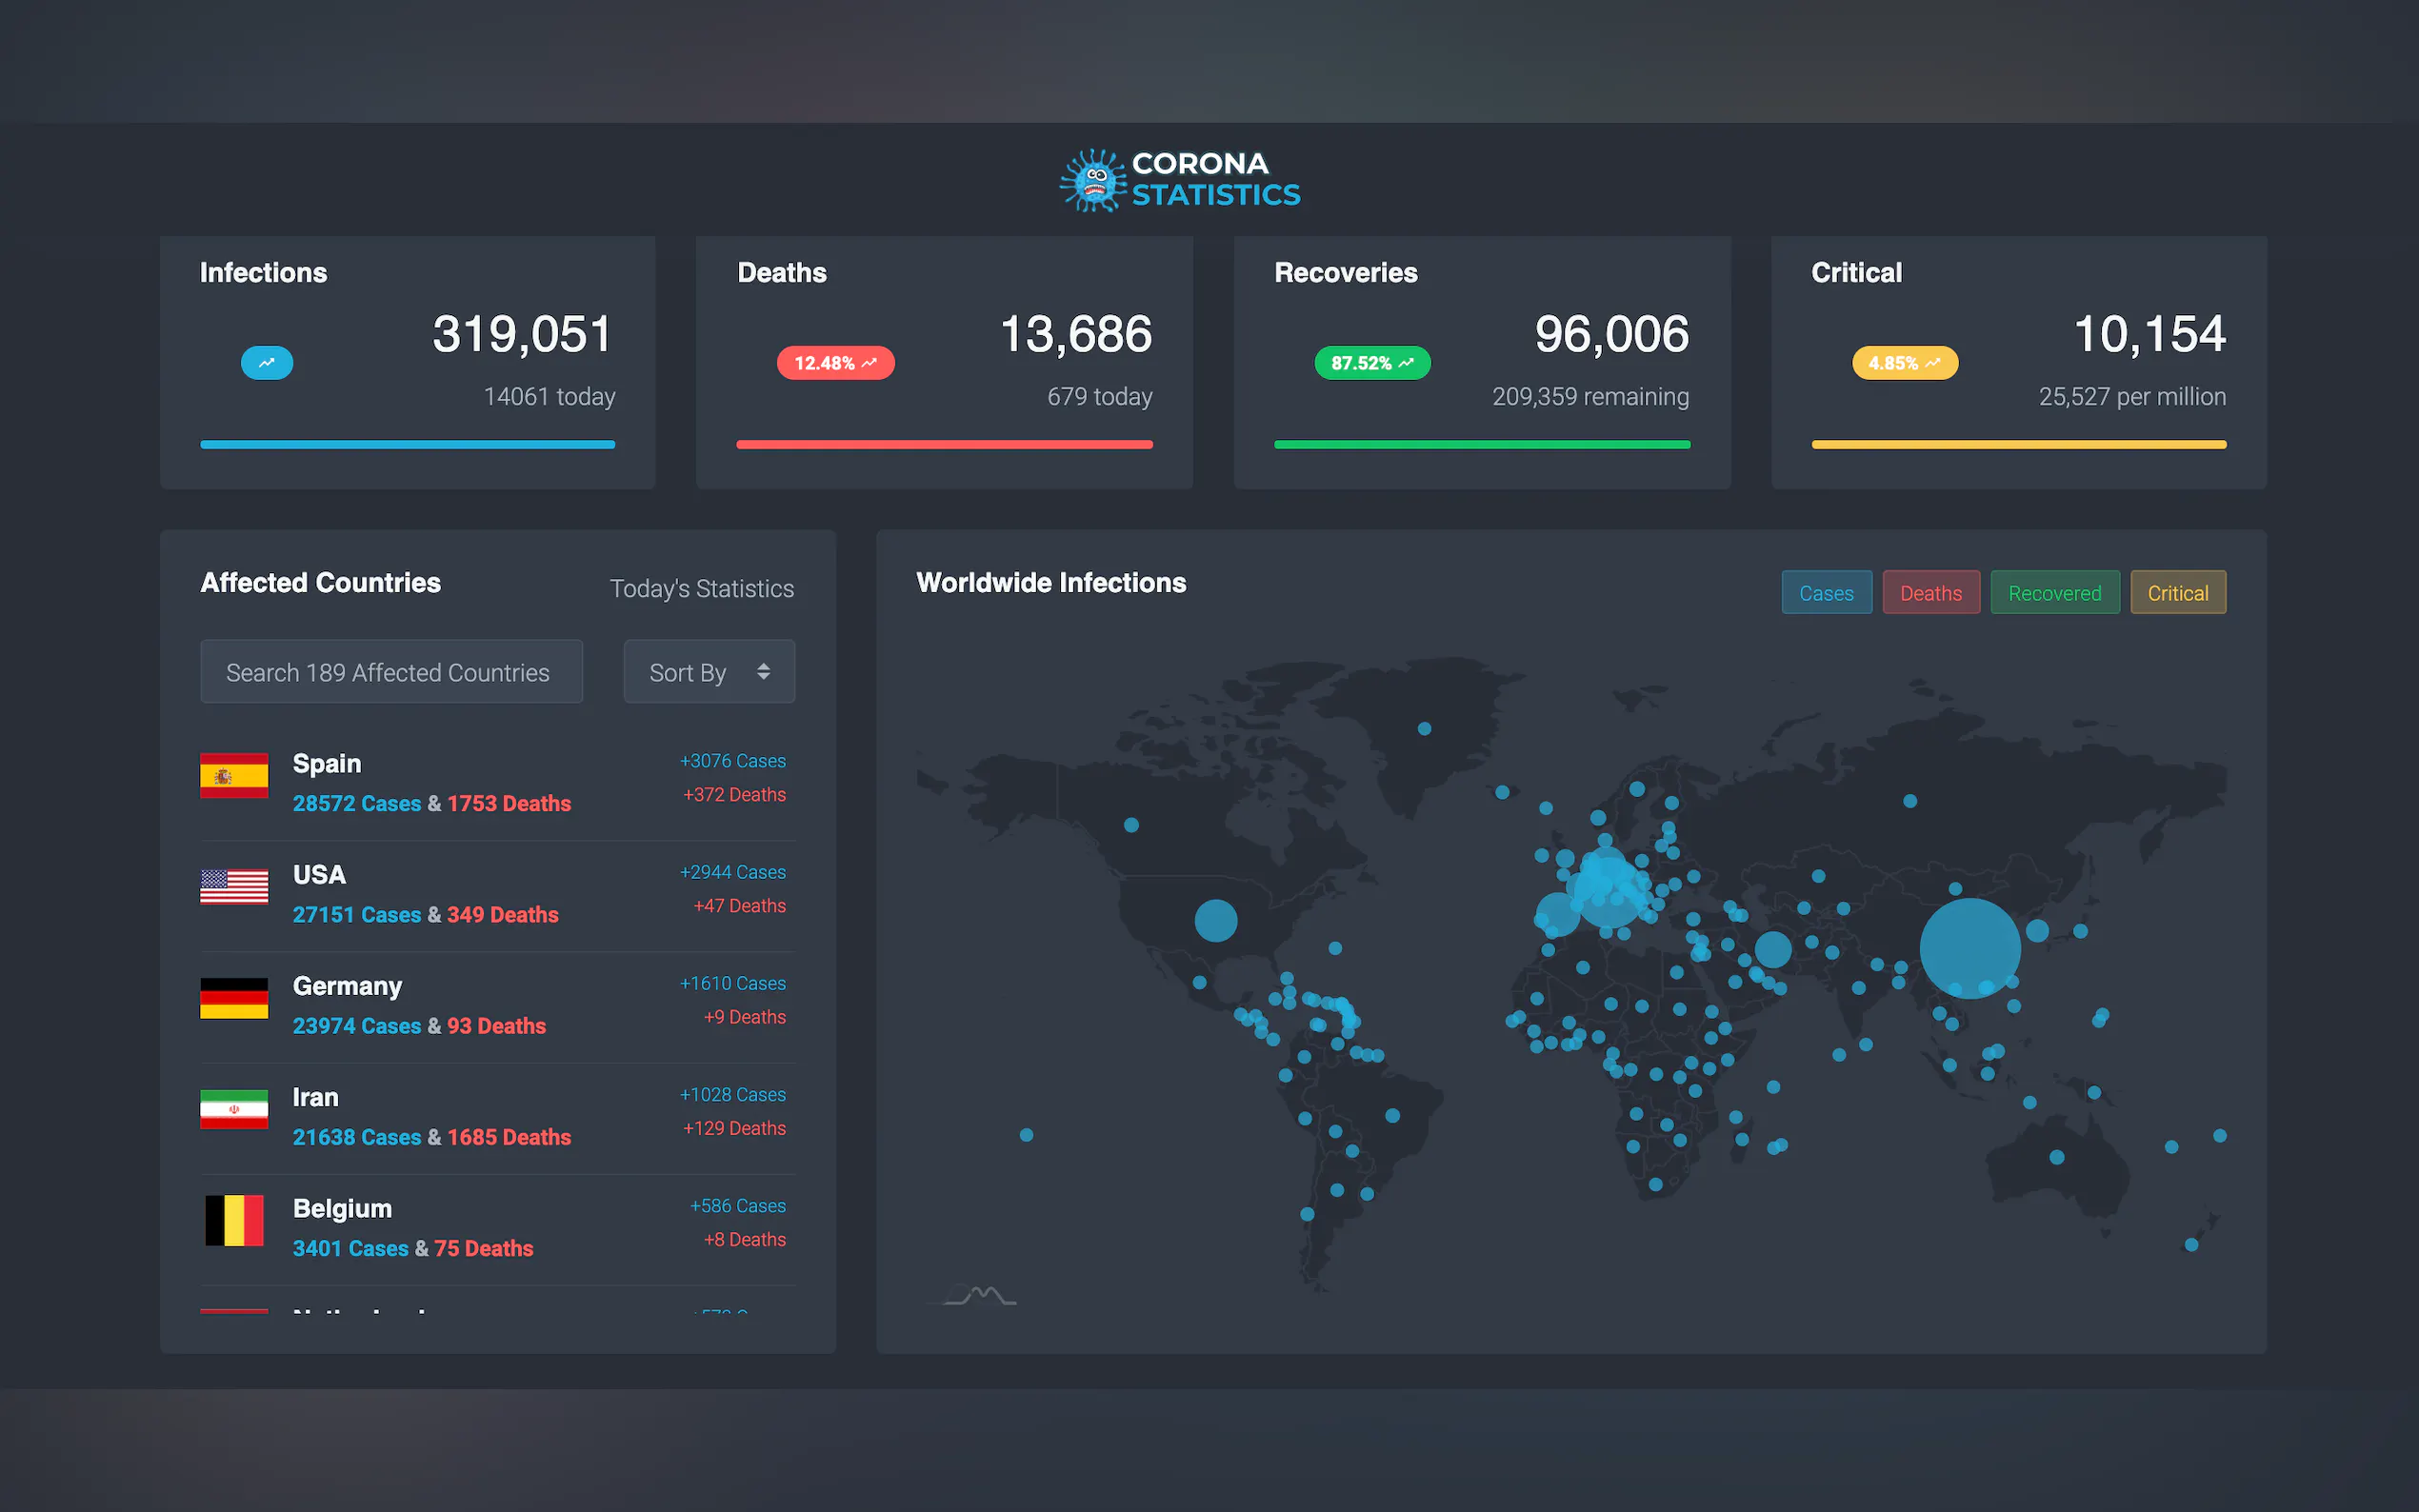Click the 319,051 infections total
Viewport: 2419px width, 1512px height.
click(x=522, y=334)
